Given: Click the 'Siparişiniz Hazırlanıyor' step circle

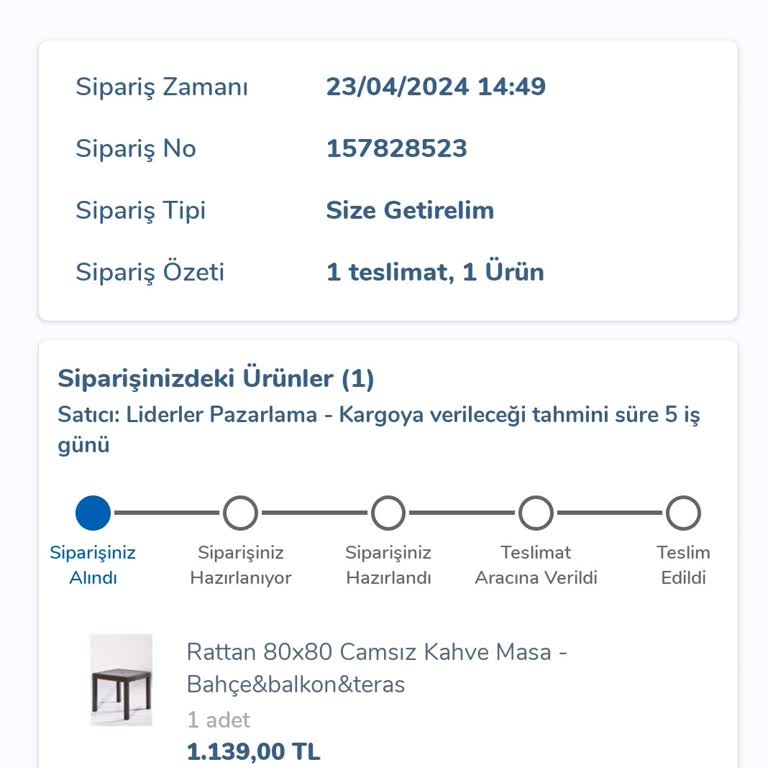Looking at the screenshot, I should tap(240, 513).
